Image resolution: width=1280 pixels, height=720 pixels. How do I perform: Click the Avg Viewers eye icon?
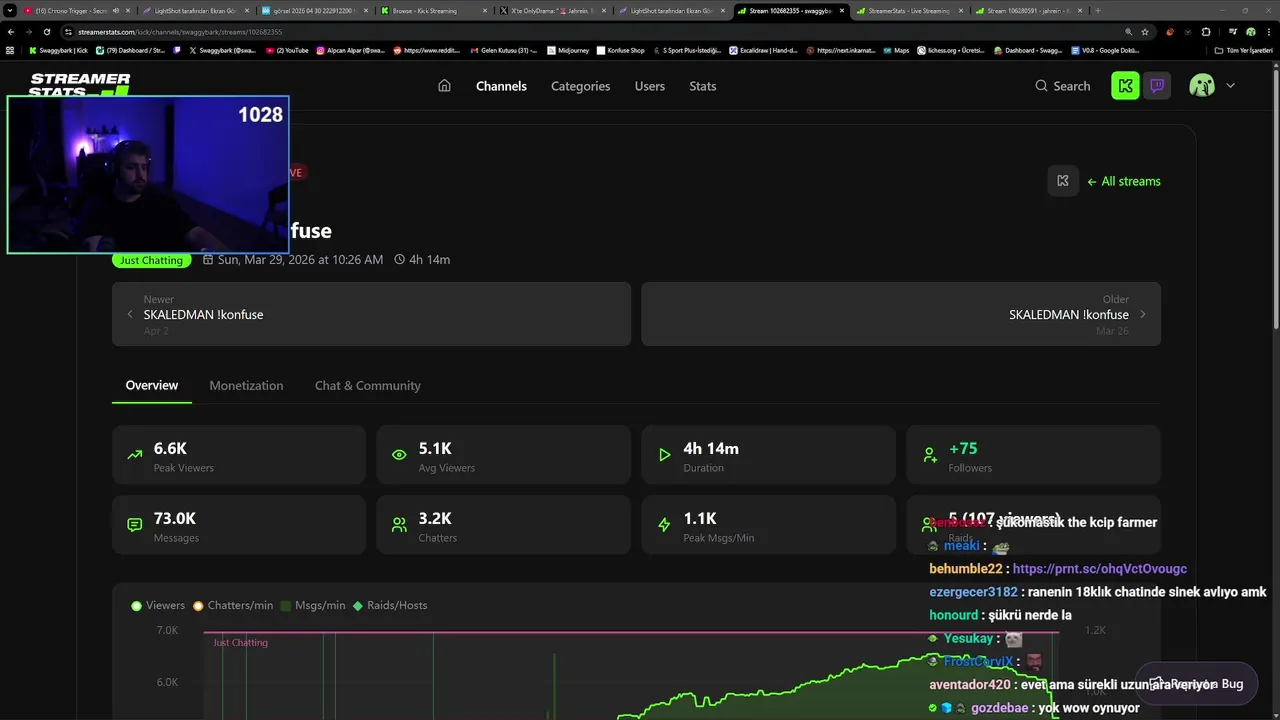(399, 455)
